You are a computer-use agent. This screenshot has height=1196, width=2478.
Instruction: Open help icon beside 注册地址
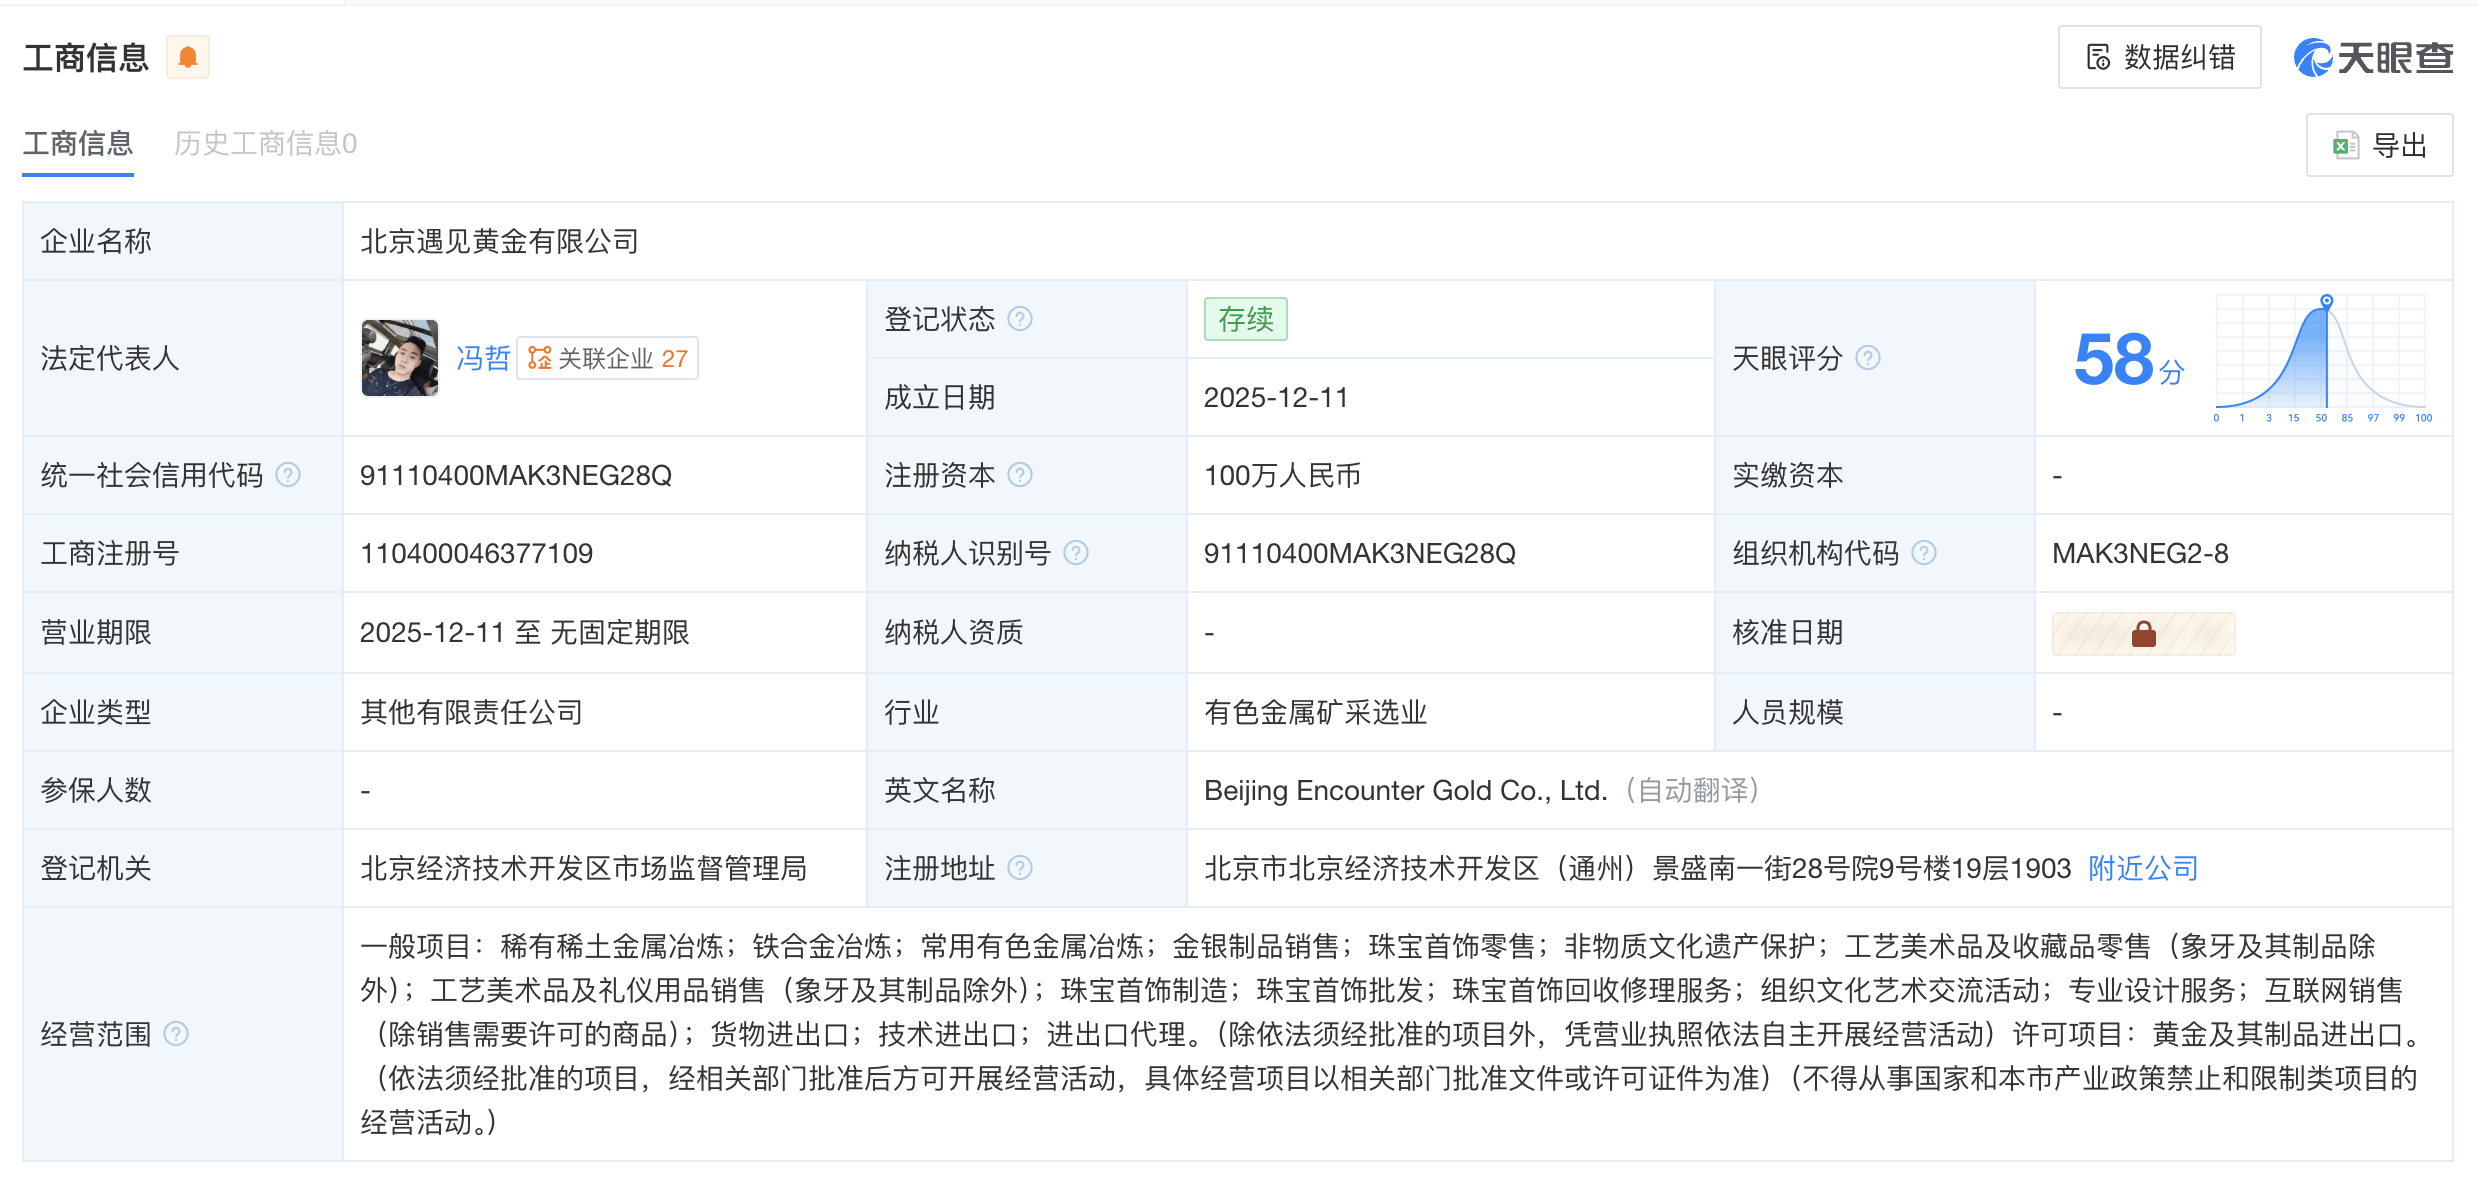[x=1019, y=868]
